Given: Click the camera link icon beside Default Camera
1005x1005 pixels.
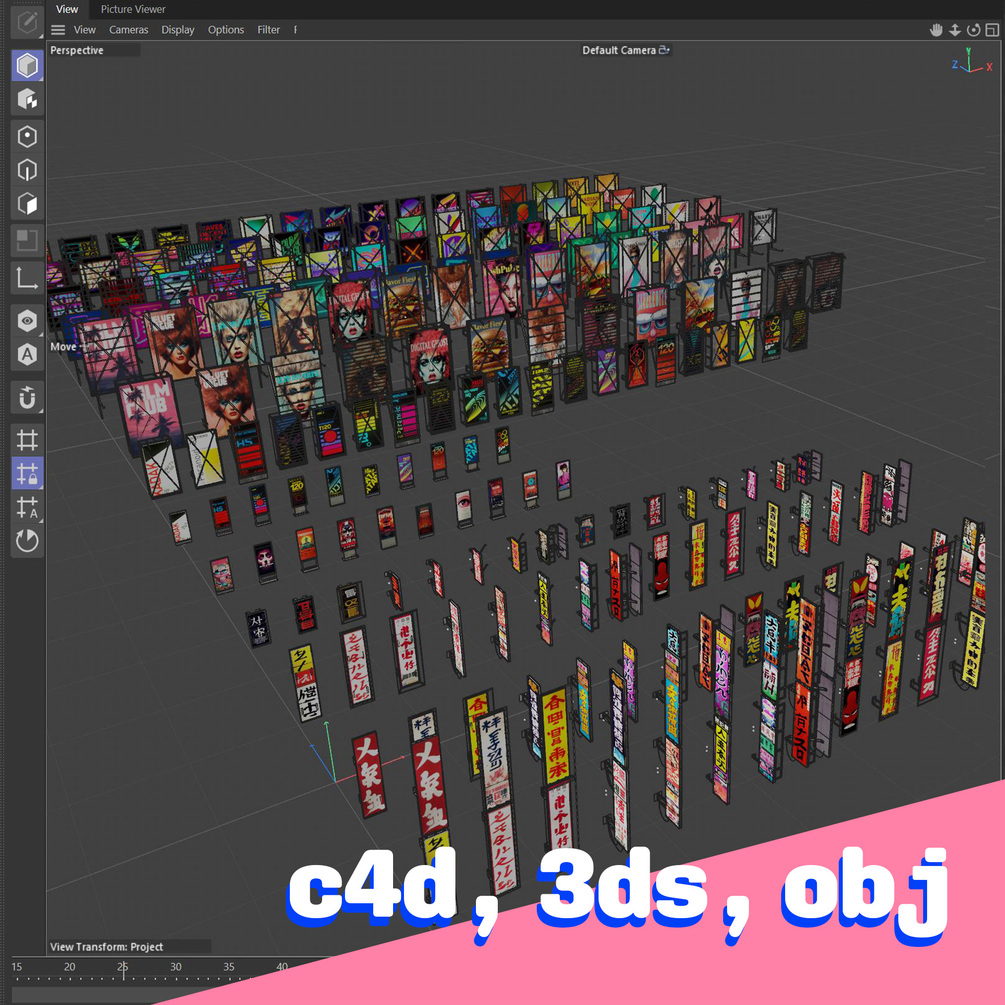Looking at the screenshot, I should click(664, 49).
